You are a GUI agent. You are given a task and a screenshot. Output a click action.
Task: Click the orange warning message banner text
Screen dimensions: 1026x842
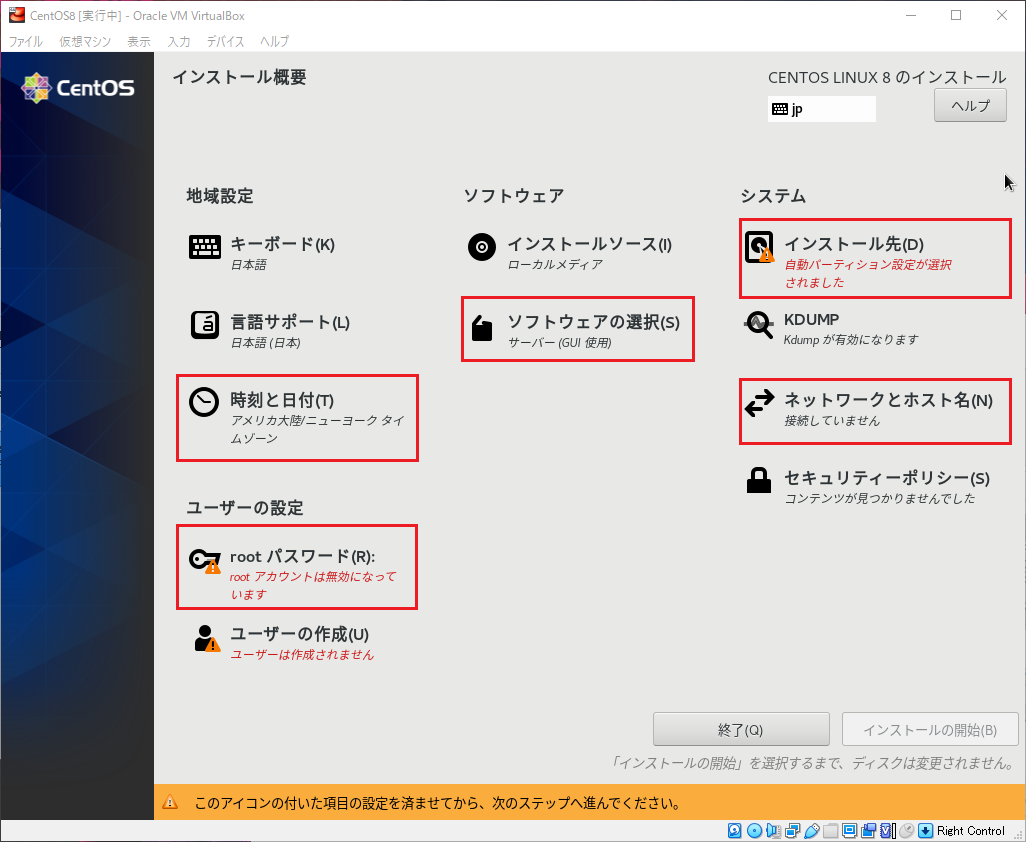point(438,803)
